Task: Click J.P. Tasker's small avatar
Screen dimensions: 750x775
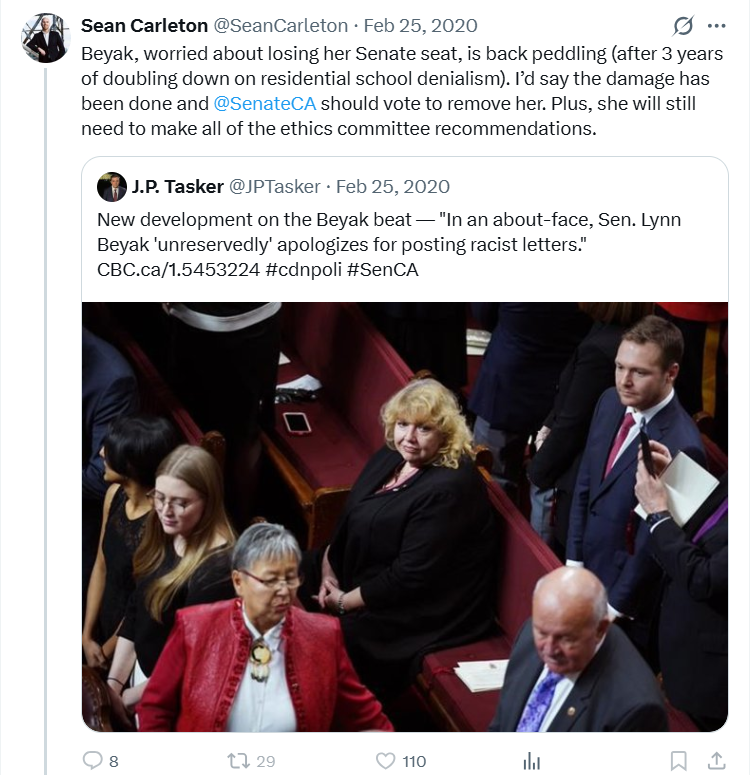Action: pos(111,187)
